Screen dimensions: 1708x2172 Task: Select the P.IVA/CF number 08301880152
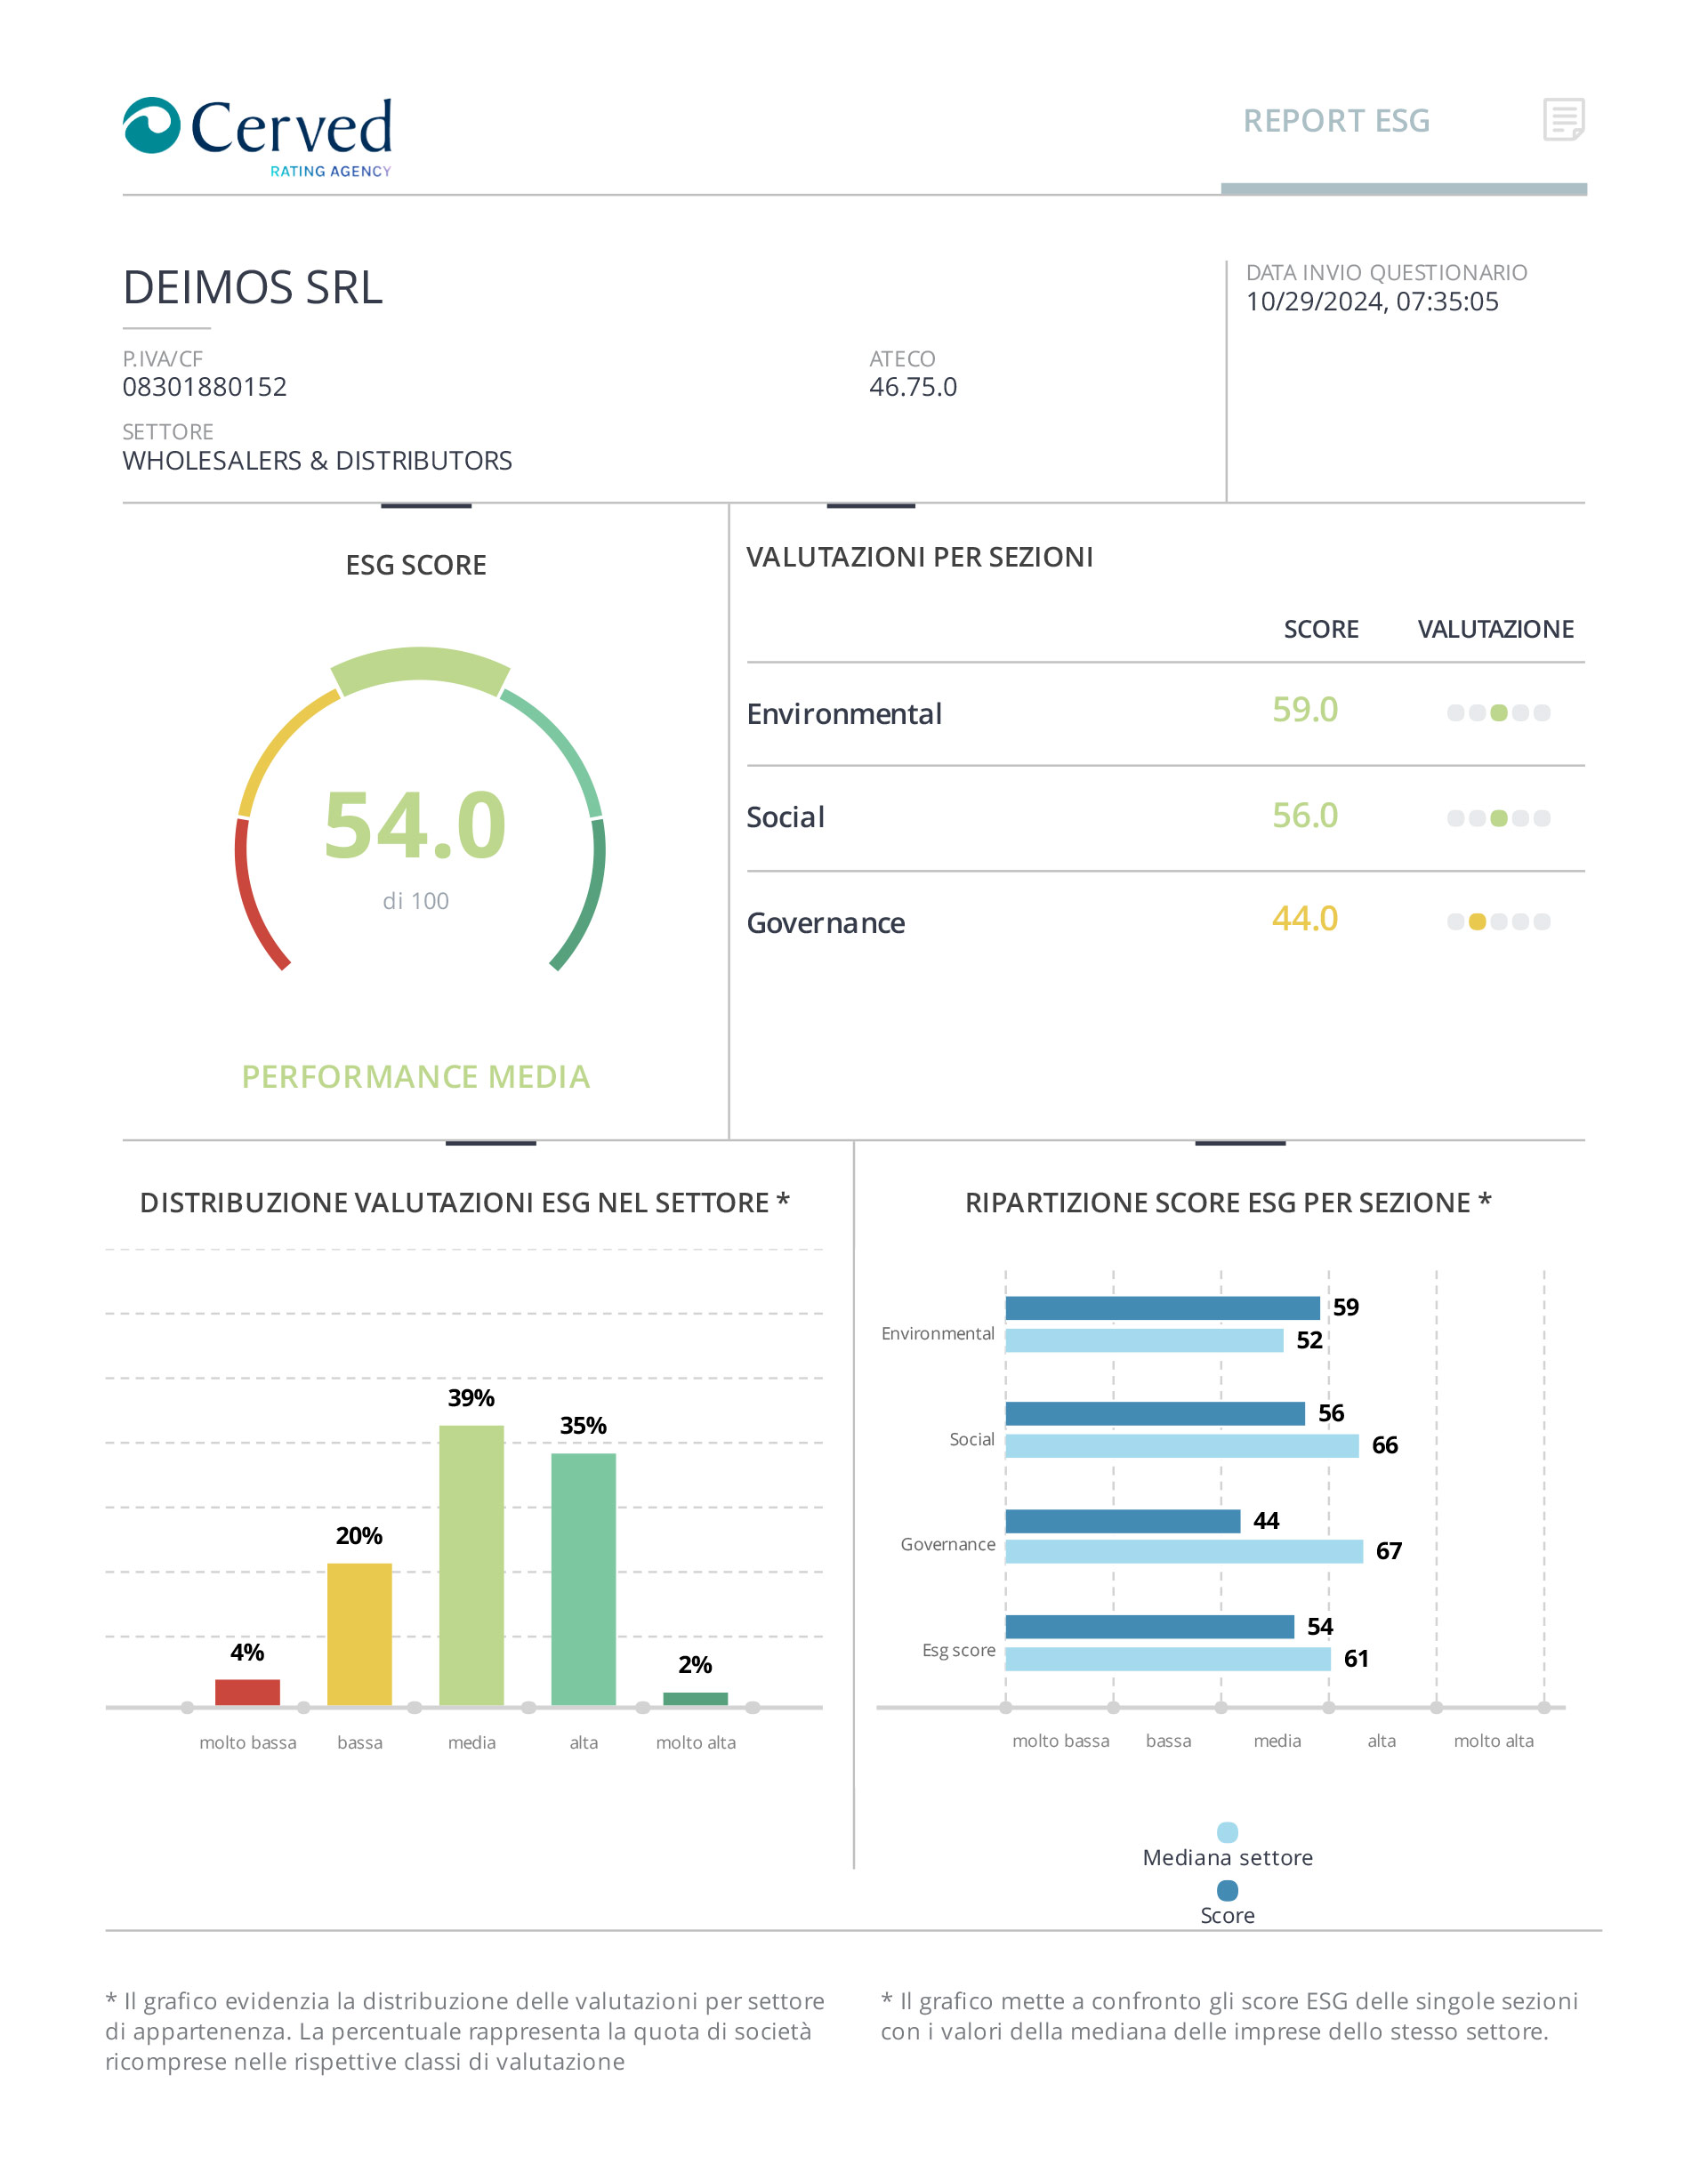pyautogui.click(x=205, y=387)
